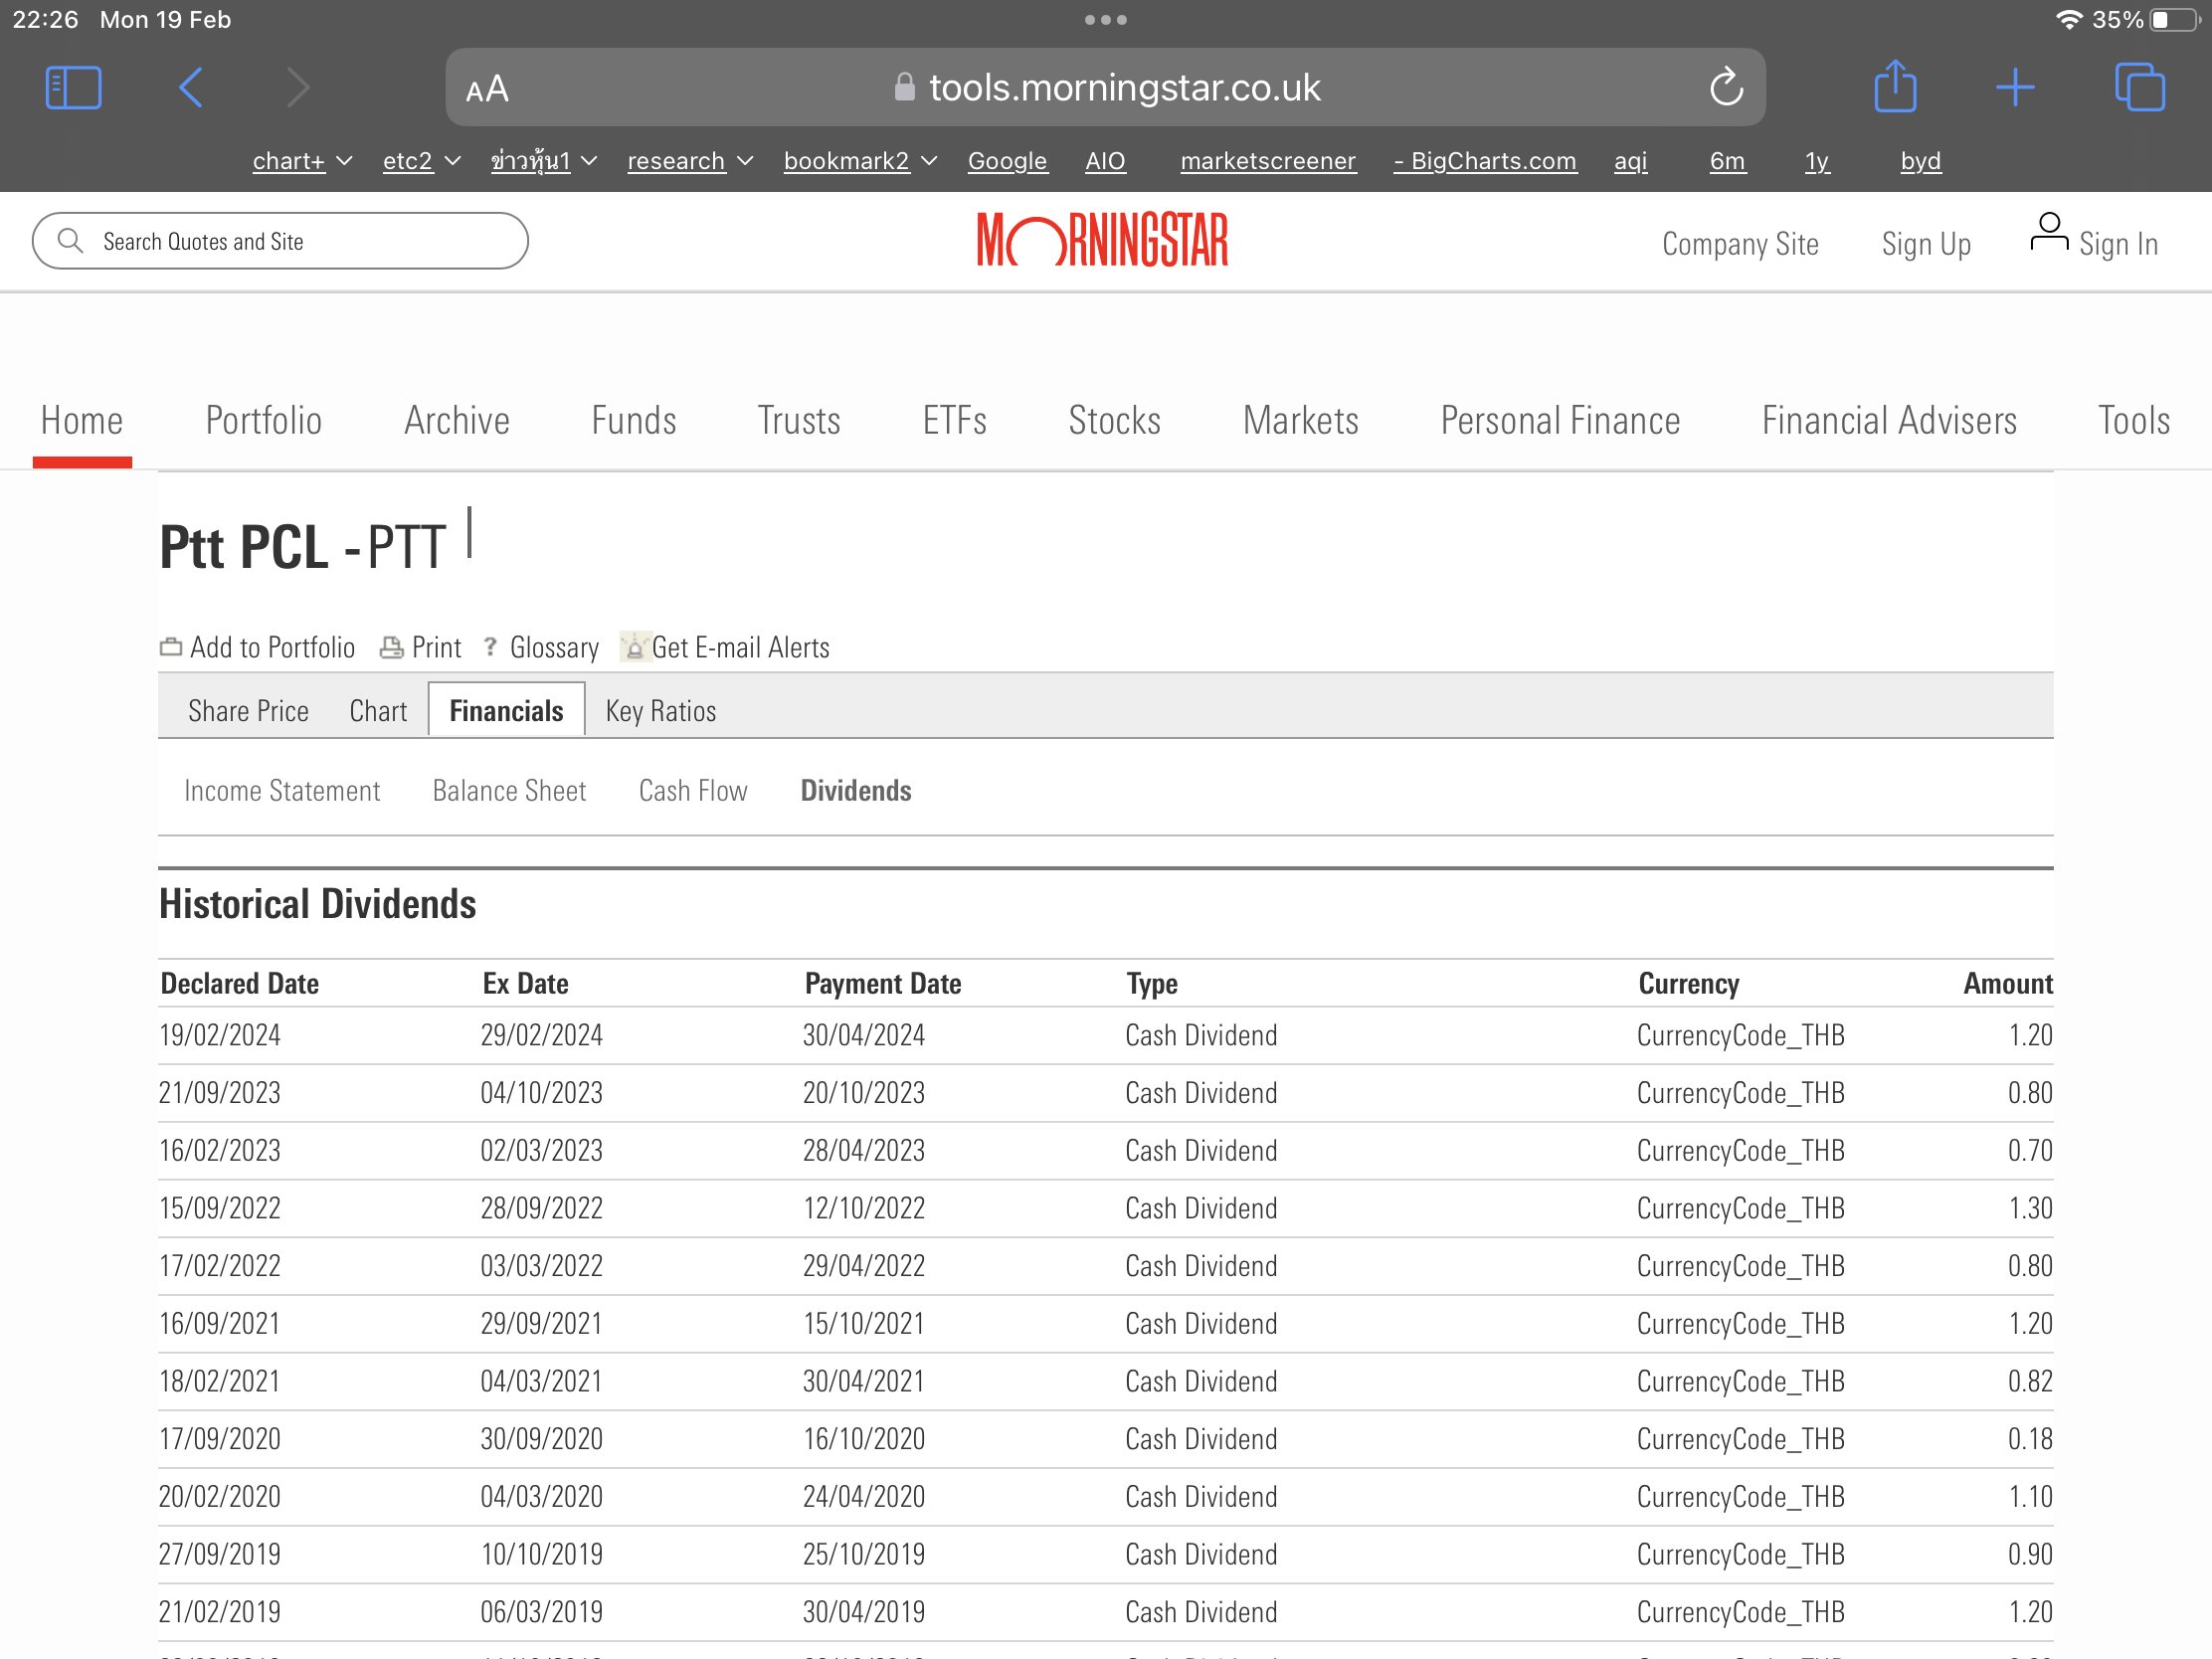Click the Sign Up link

pyautogui.click(x=1926, y=244)
